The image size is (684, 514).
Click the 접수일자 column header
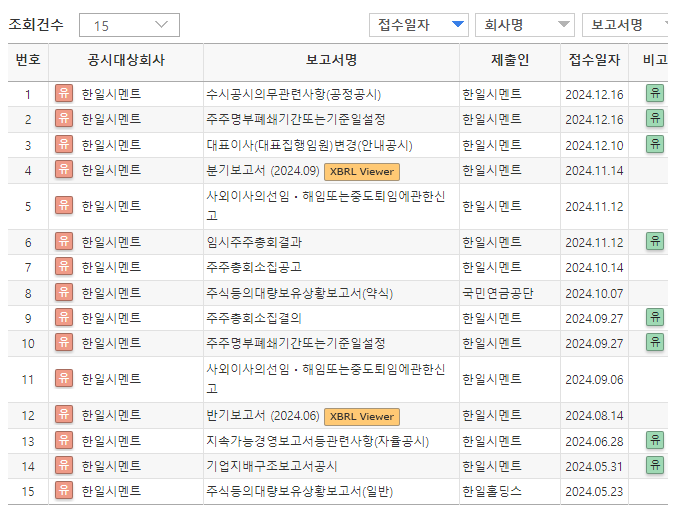(x=594, y=60)
